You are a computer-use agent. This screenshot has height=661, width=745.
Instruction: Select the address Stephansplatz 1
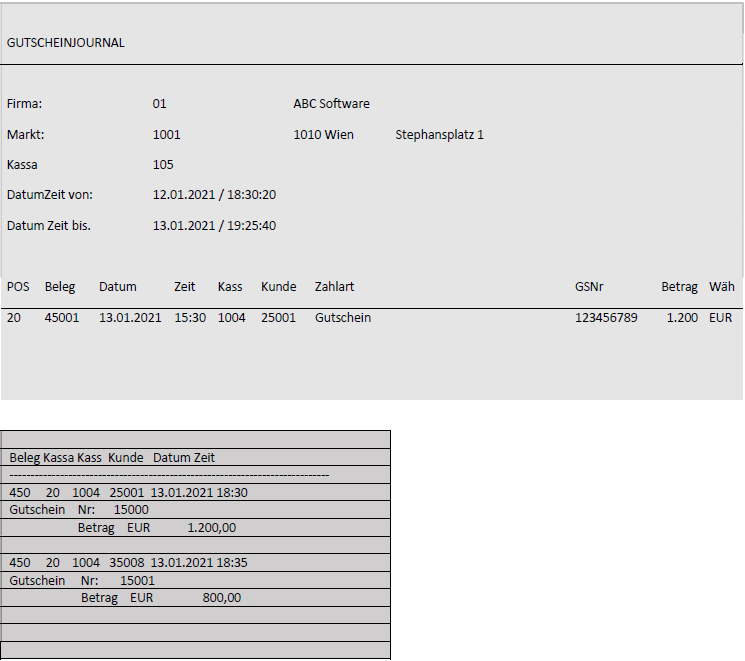[439, 134]
